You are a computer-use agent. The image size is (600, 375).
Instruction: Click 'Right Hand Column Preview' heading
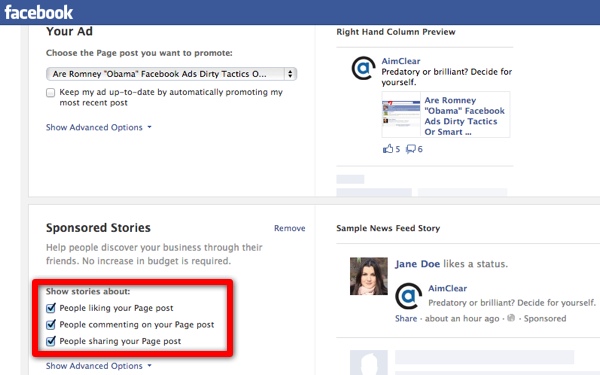coord(396,32)
